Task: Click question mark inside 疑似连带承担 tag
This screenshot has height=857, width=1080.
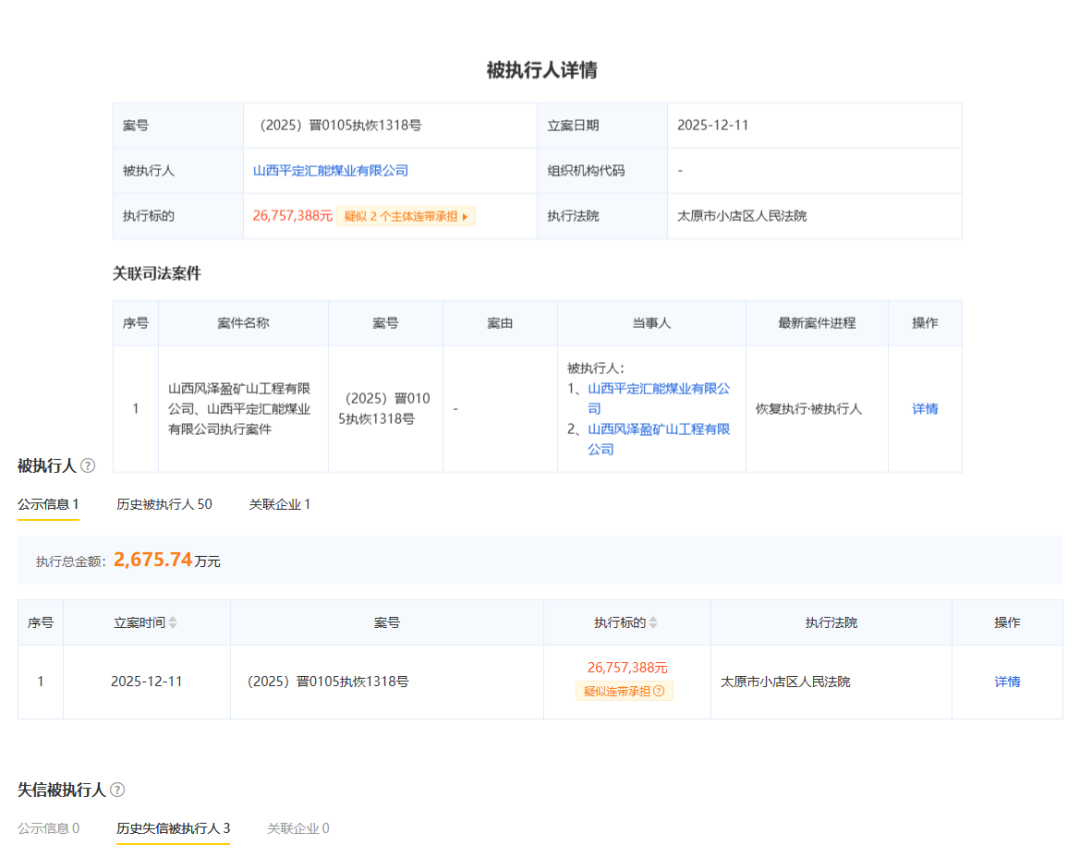Action: (x=661, y=691)
